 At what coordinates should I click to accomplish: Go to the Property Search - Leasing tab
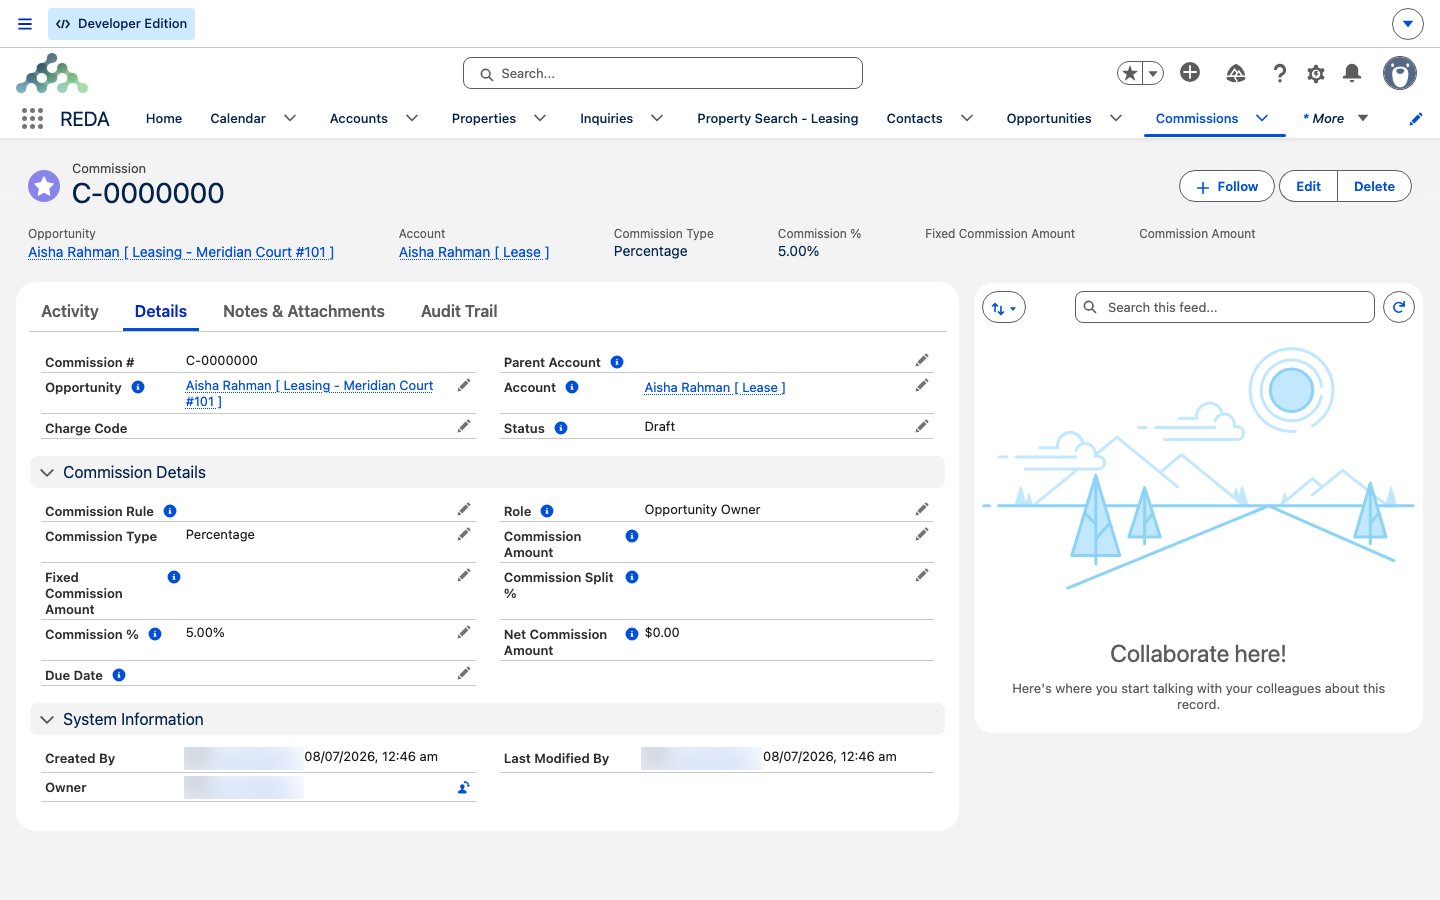[x=778, y=118]
